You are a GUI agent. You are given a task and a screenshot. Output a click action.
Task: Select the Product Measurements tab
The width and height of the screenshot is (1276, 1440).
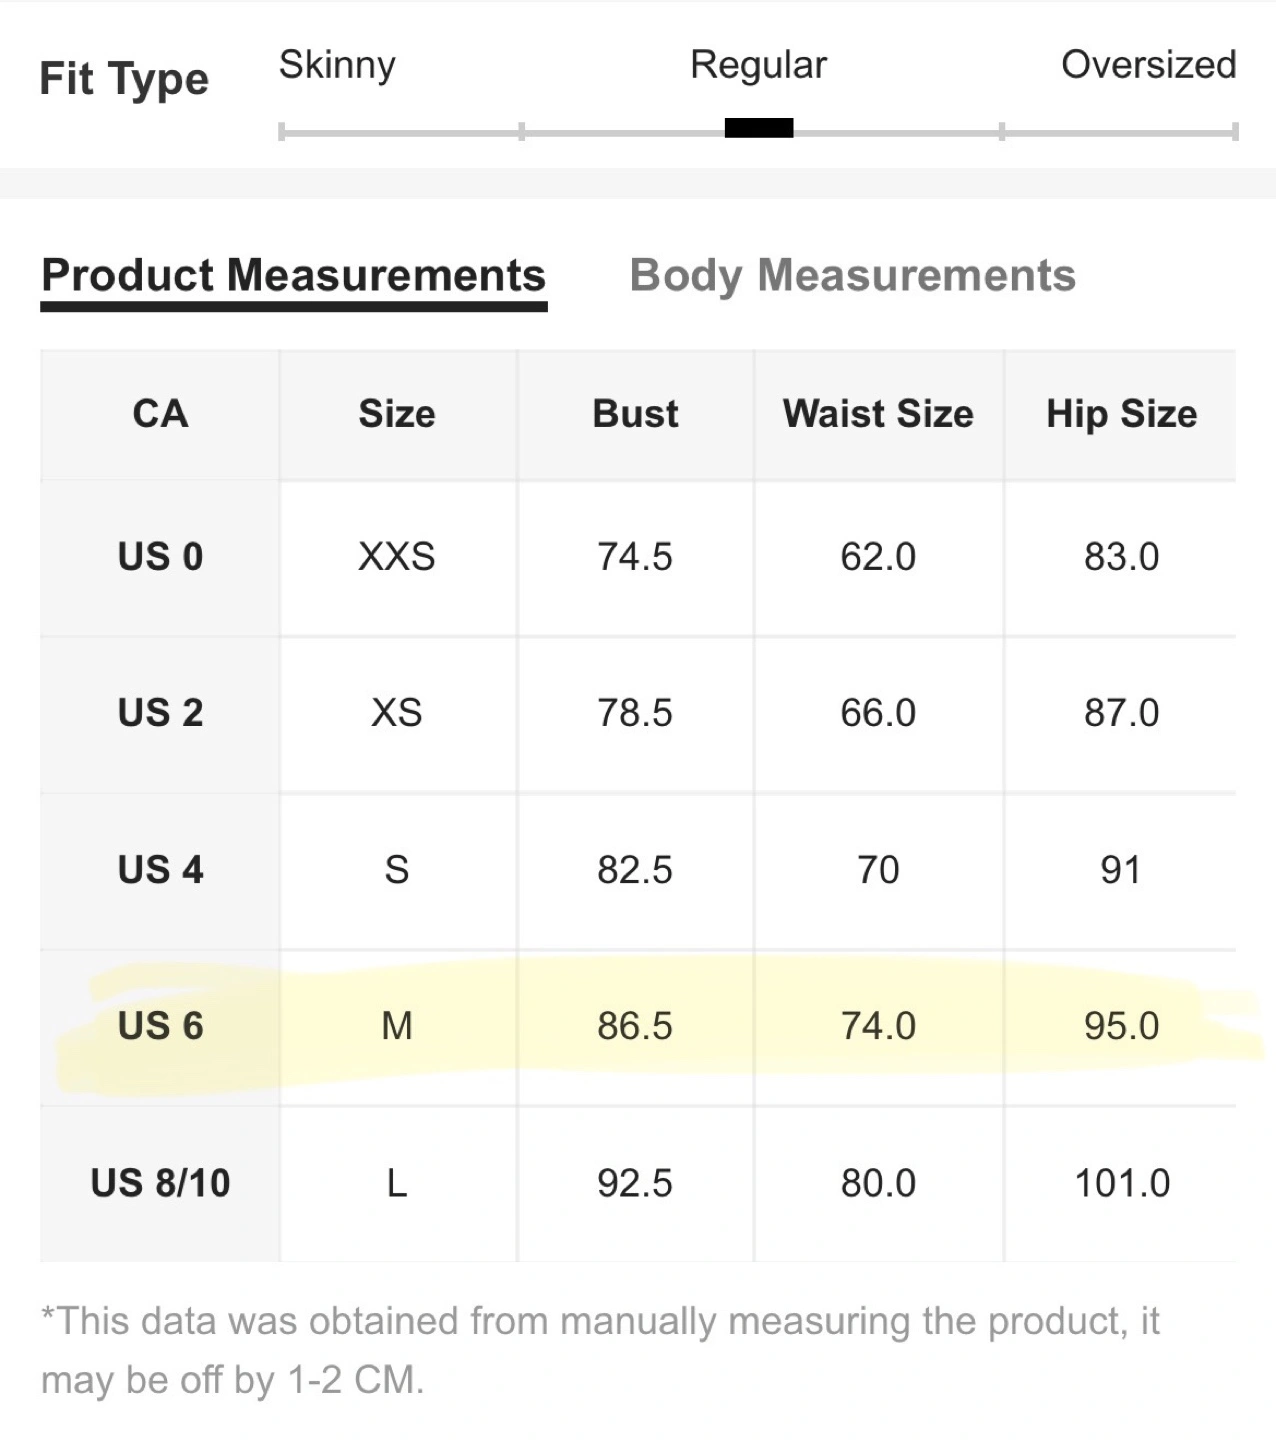tap(294, 276)
